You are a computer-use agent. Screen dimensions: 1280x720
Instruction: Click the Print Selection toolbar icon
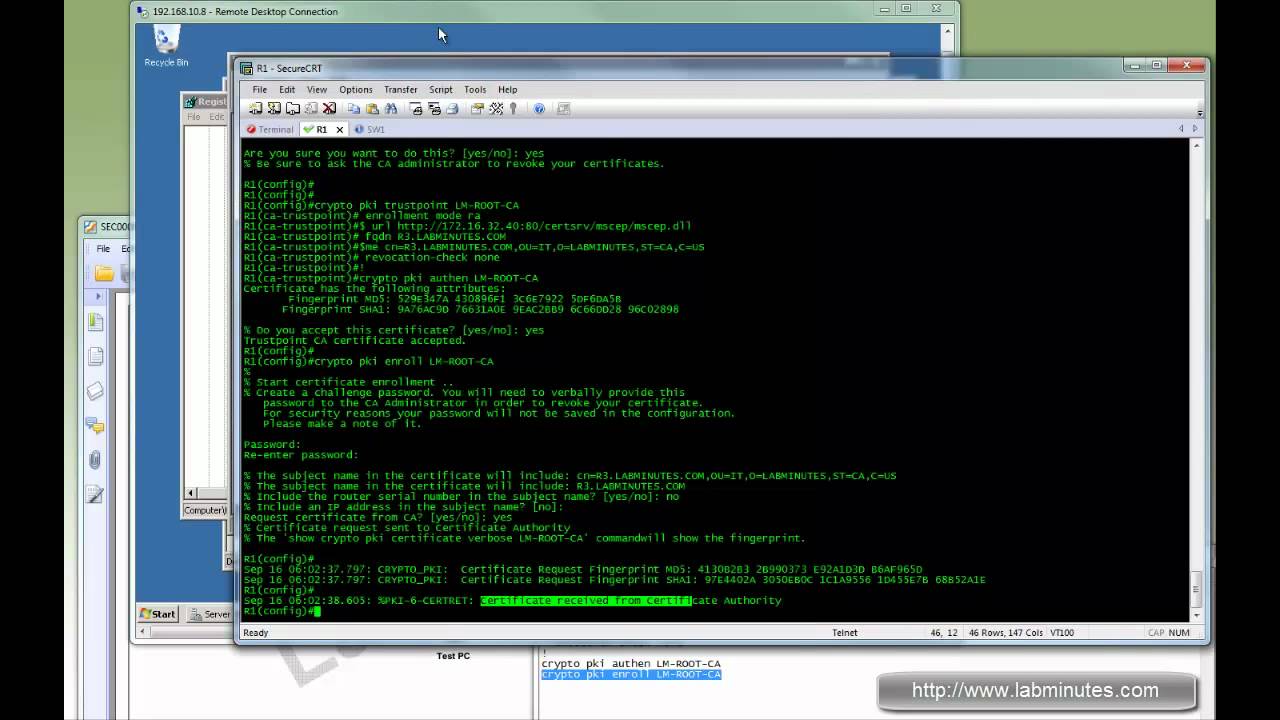click(434, 108)
